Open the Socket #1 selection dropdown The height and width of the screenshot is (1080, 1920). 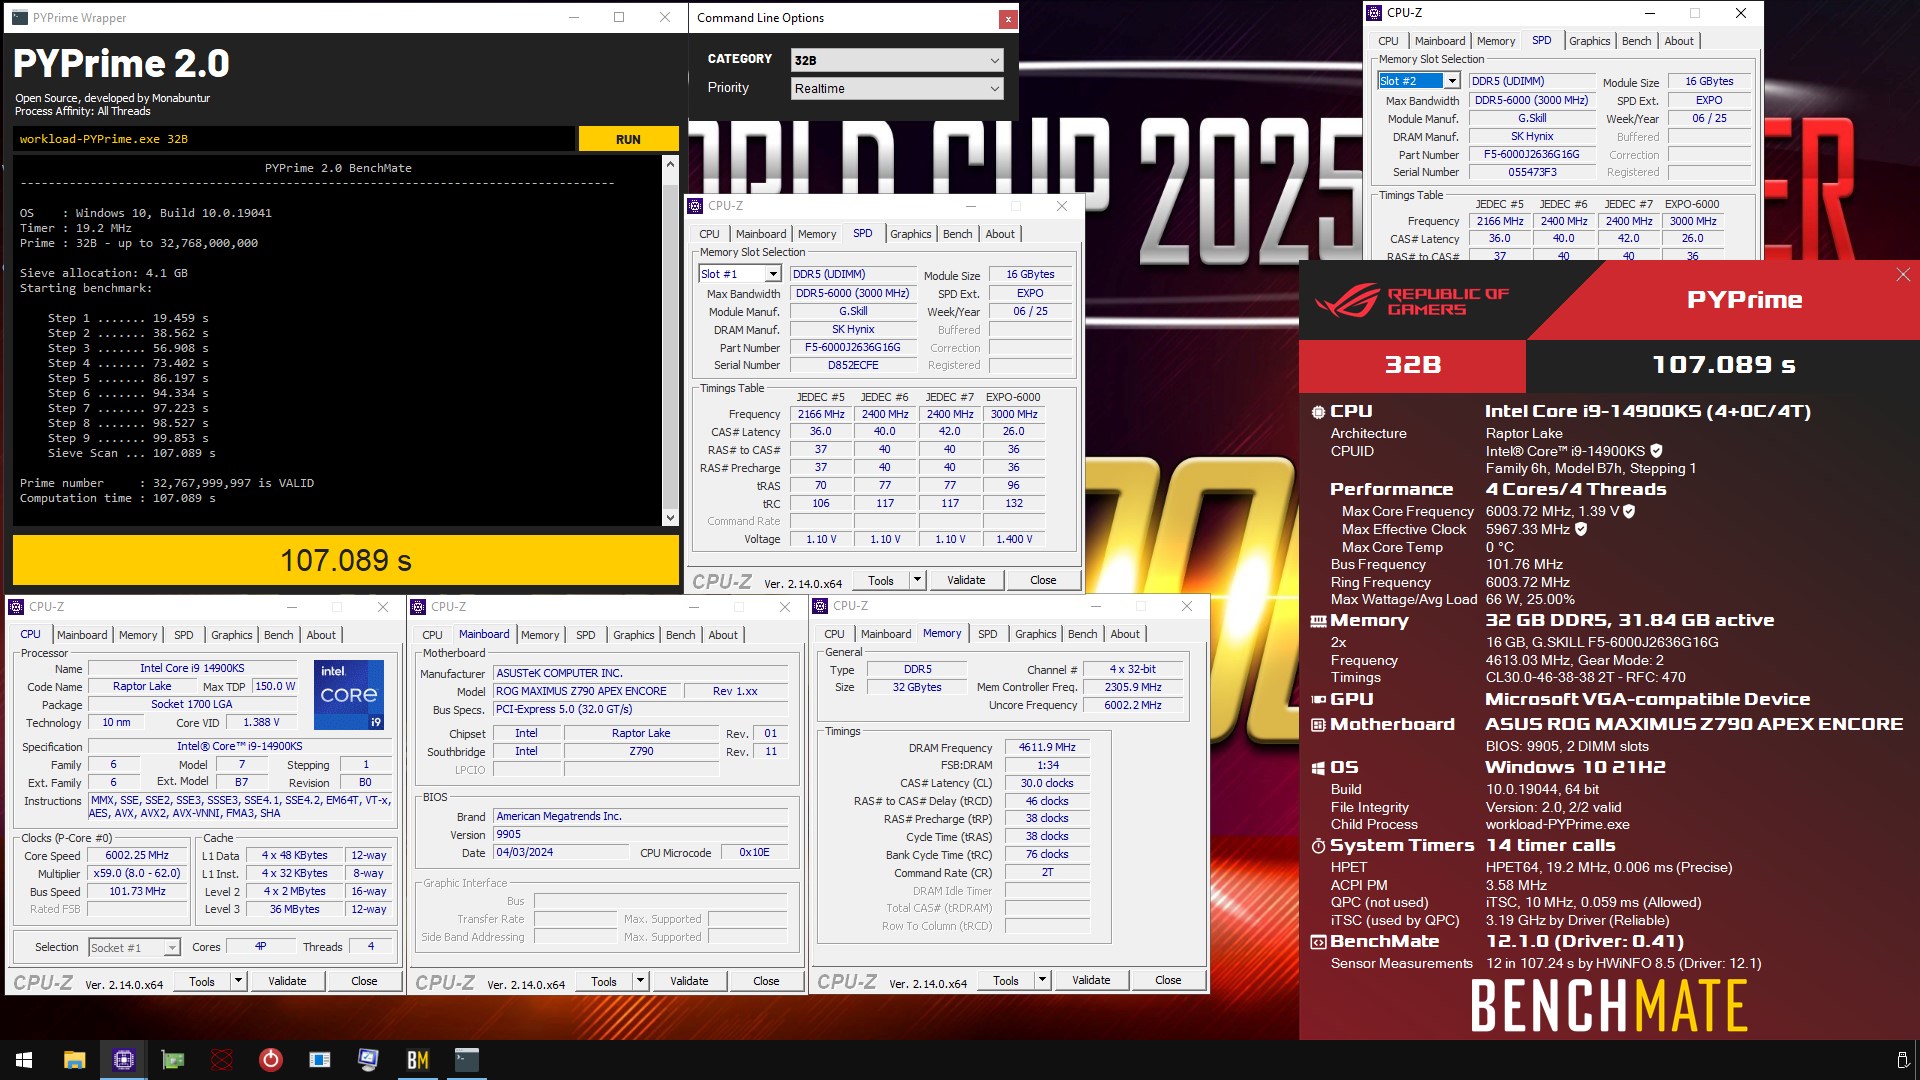134,948
